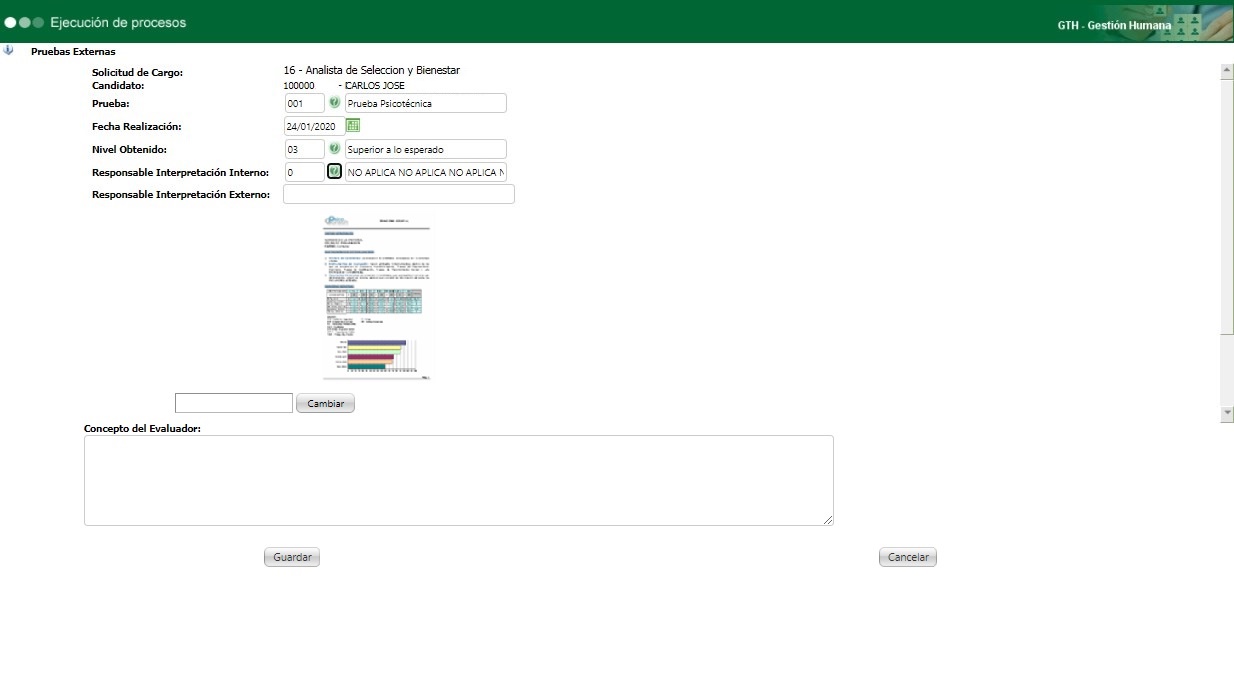This screenshot has width=1234, height=698.
Task: Click the 16 - Analista de Seleccion text
Action: (x=372, y=71)
